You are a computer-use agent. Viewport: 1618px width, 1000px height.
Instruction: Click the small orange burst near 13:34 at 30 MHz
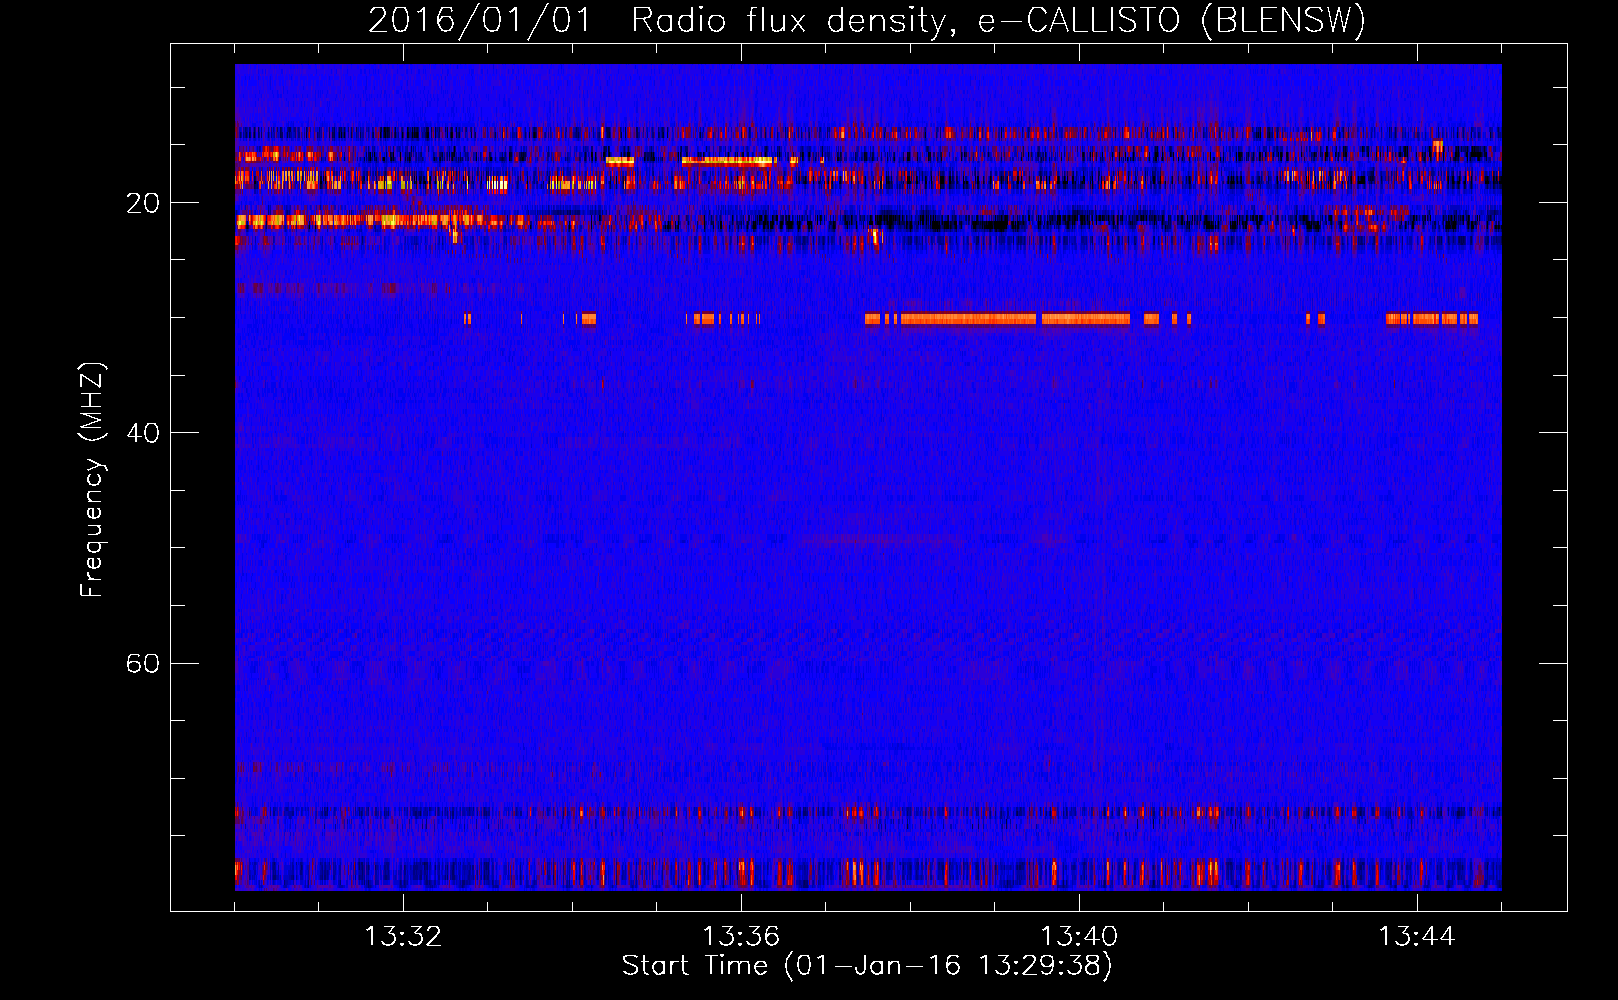point(587,319)
